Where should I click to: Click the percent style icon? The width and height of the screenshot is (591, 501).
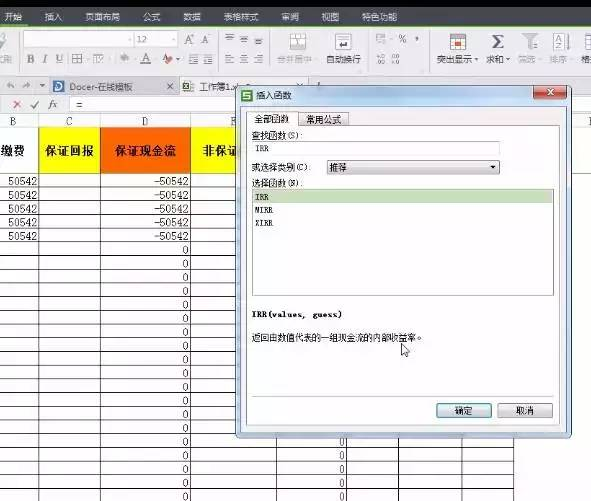(x=403, y=38)
